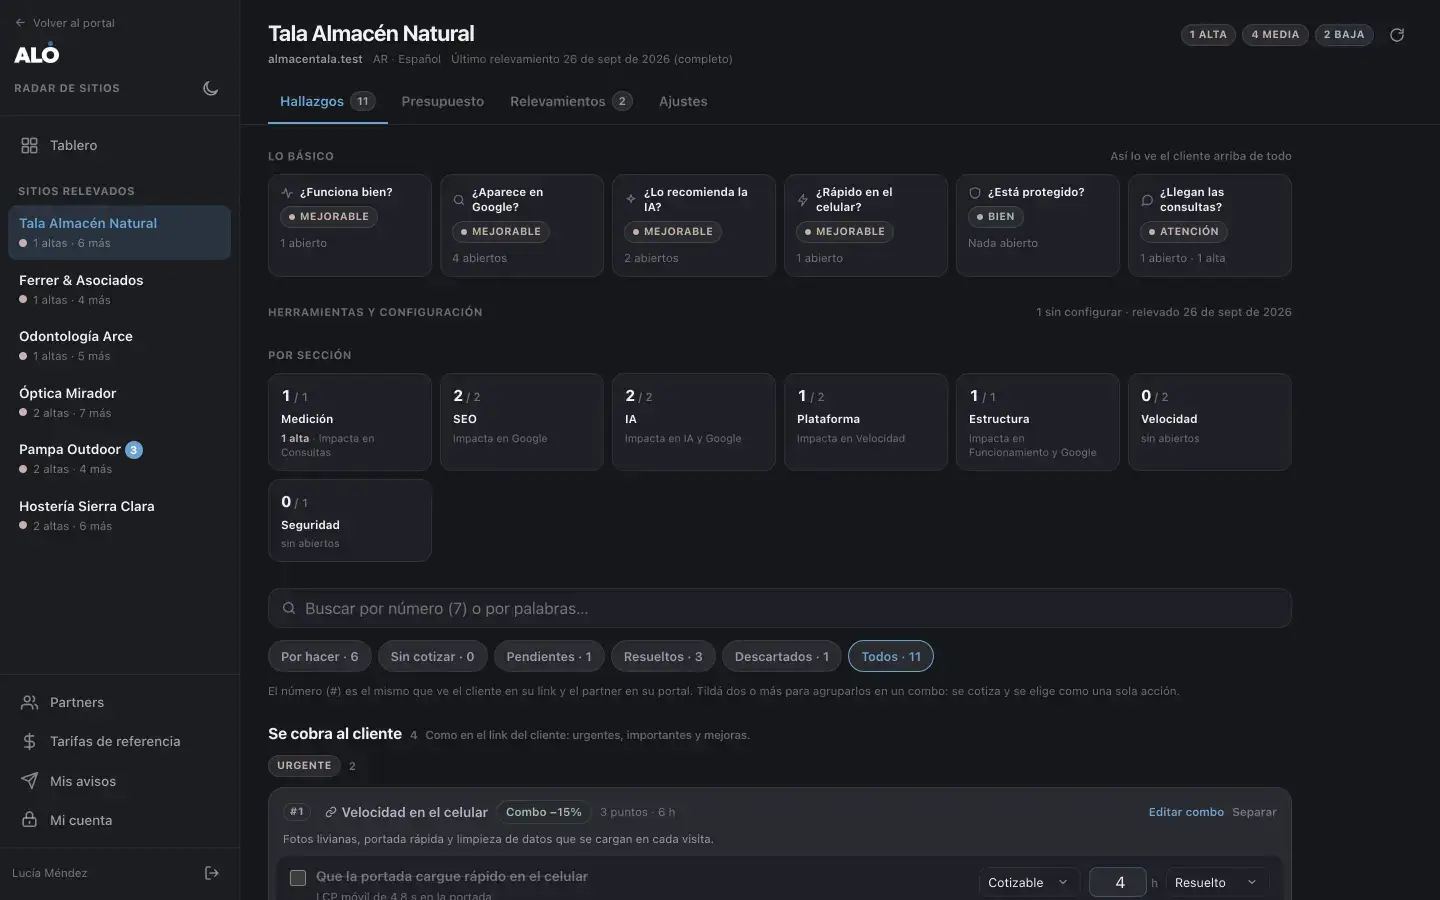Check the box for Que la portada cargue rápido
This screenshot has height=900, width=1440.
click(298, 878)
